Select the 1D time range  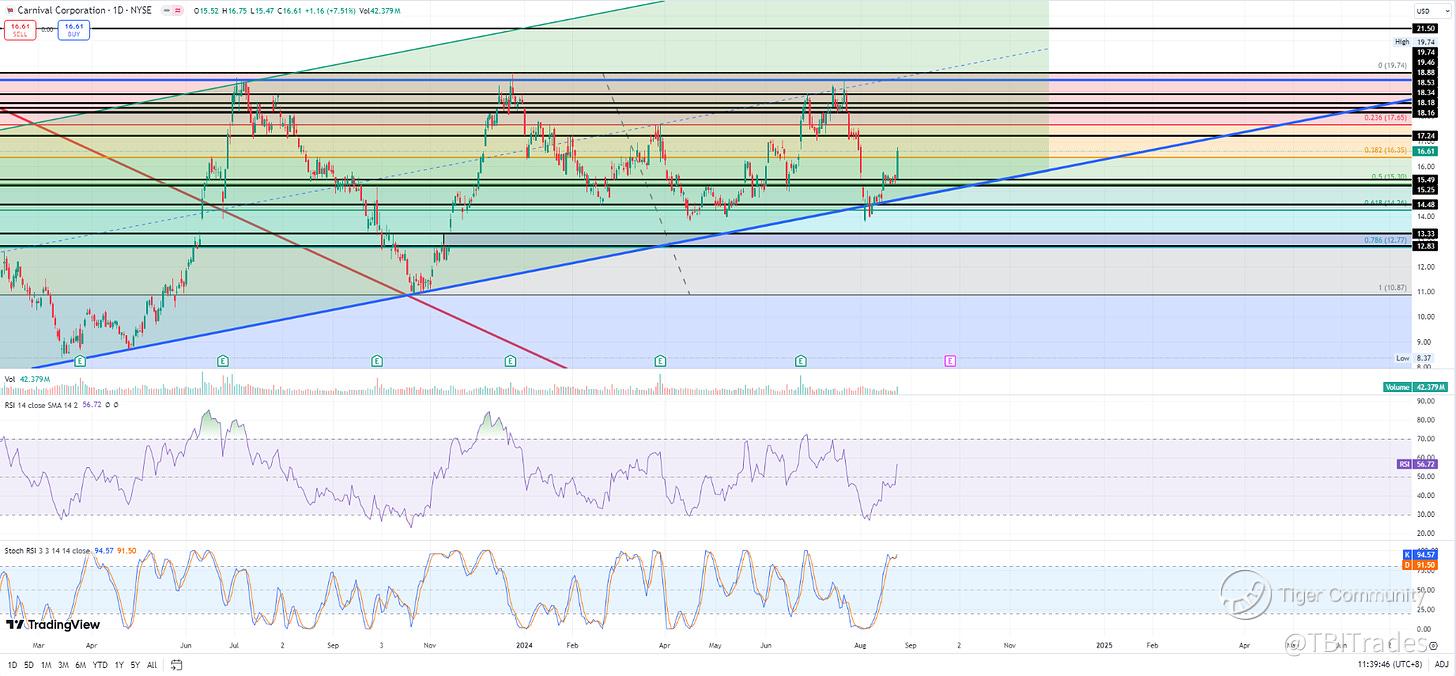tap(13, 664)
